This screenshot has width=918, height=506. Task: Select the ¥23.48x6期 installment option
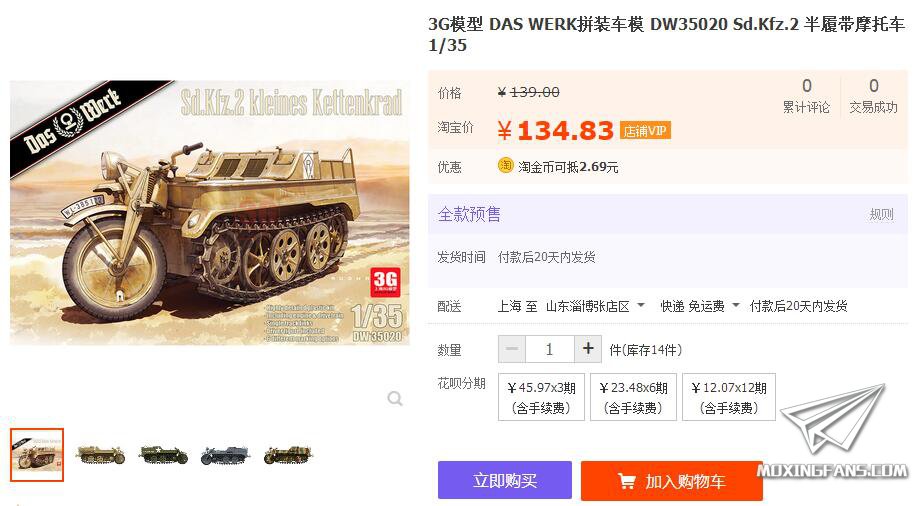tap(633, 397)
